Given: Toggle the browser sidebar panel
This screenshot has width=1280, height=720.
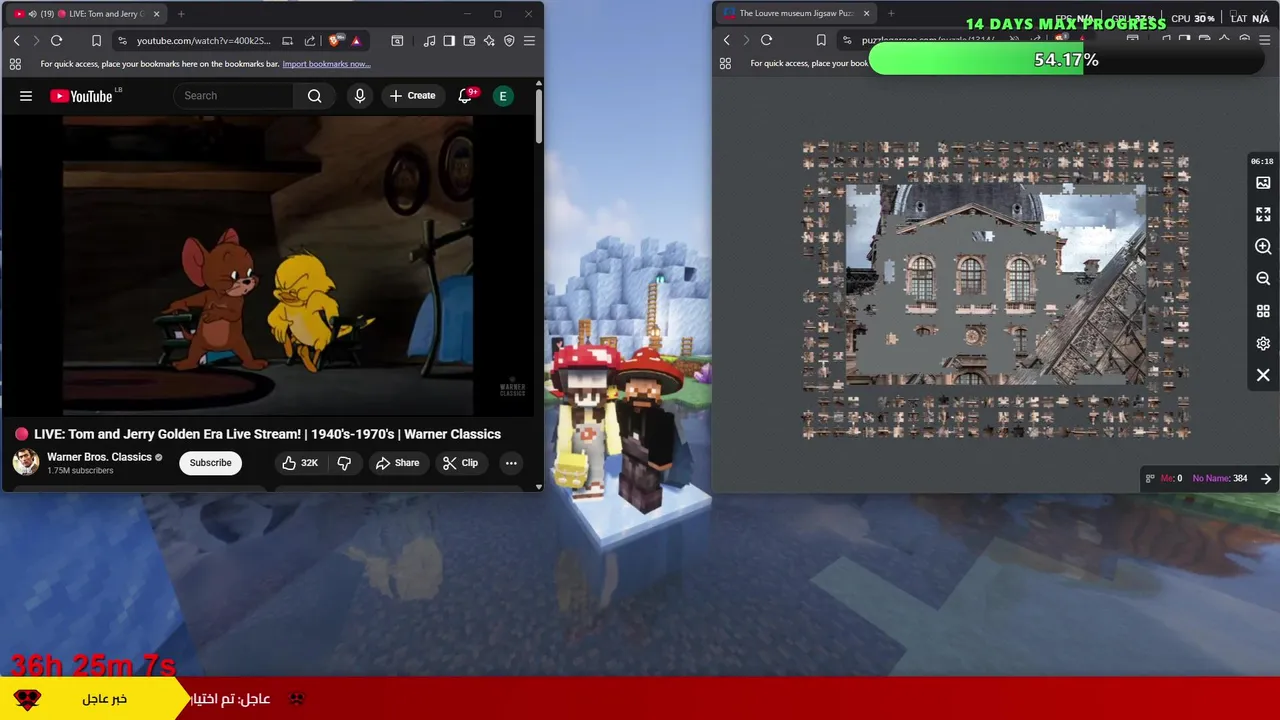Looking at the screenshot, I should coord(449,40).
